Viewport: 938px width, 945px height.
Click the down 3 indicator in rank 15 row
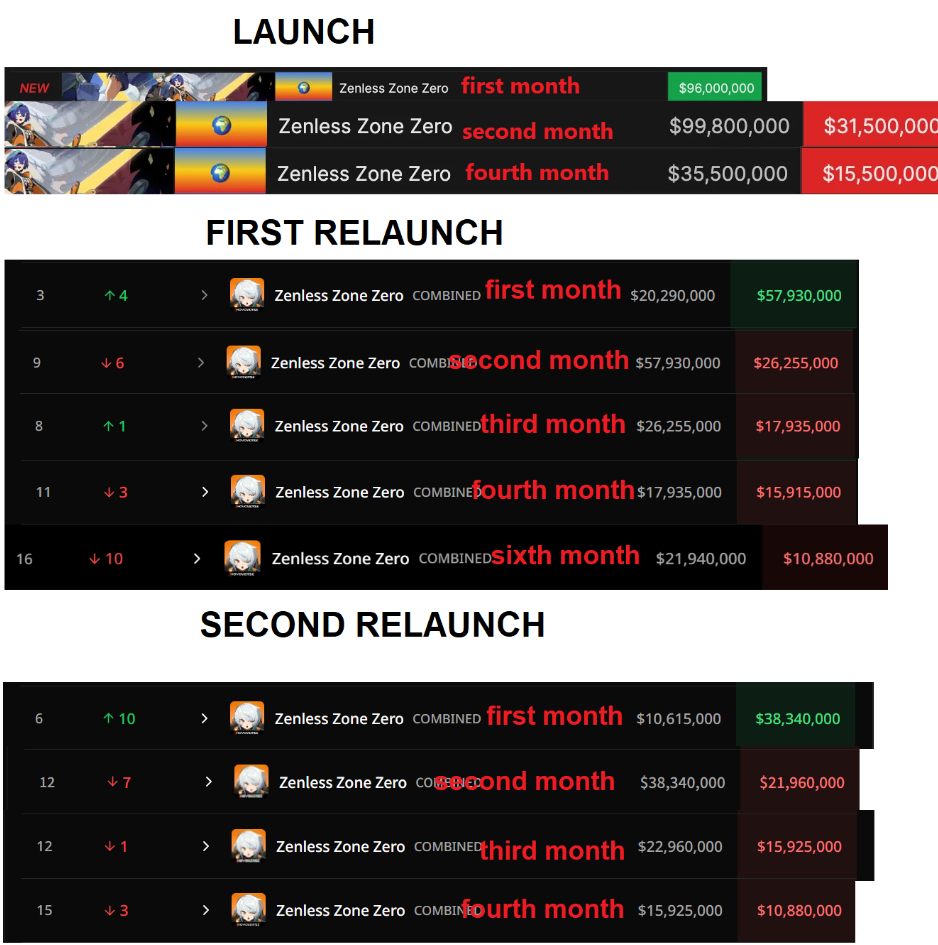click(116, 910)
